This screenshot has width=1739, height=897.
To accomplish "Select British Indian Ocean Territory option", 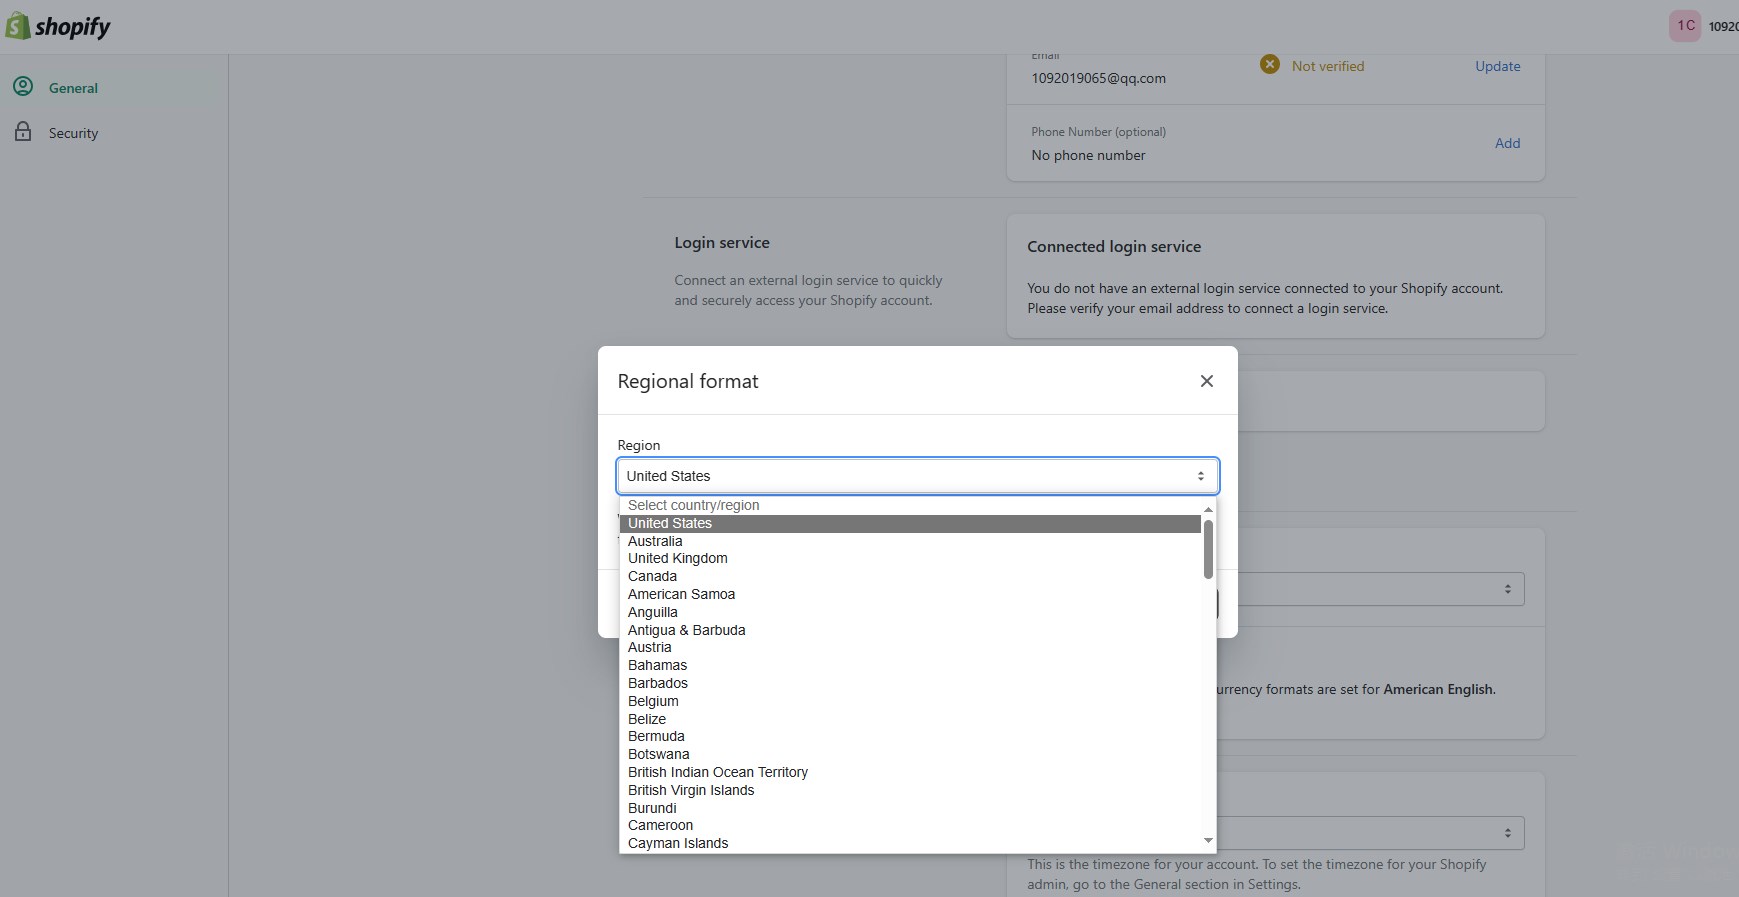I will coord(910,772).
